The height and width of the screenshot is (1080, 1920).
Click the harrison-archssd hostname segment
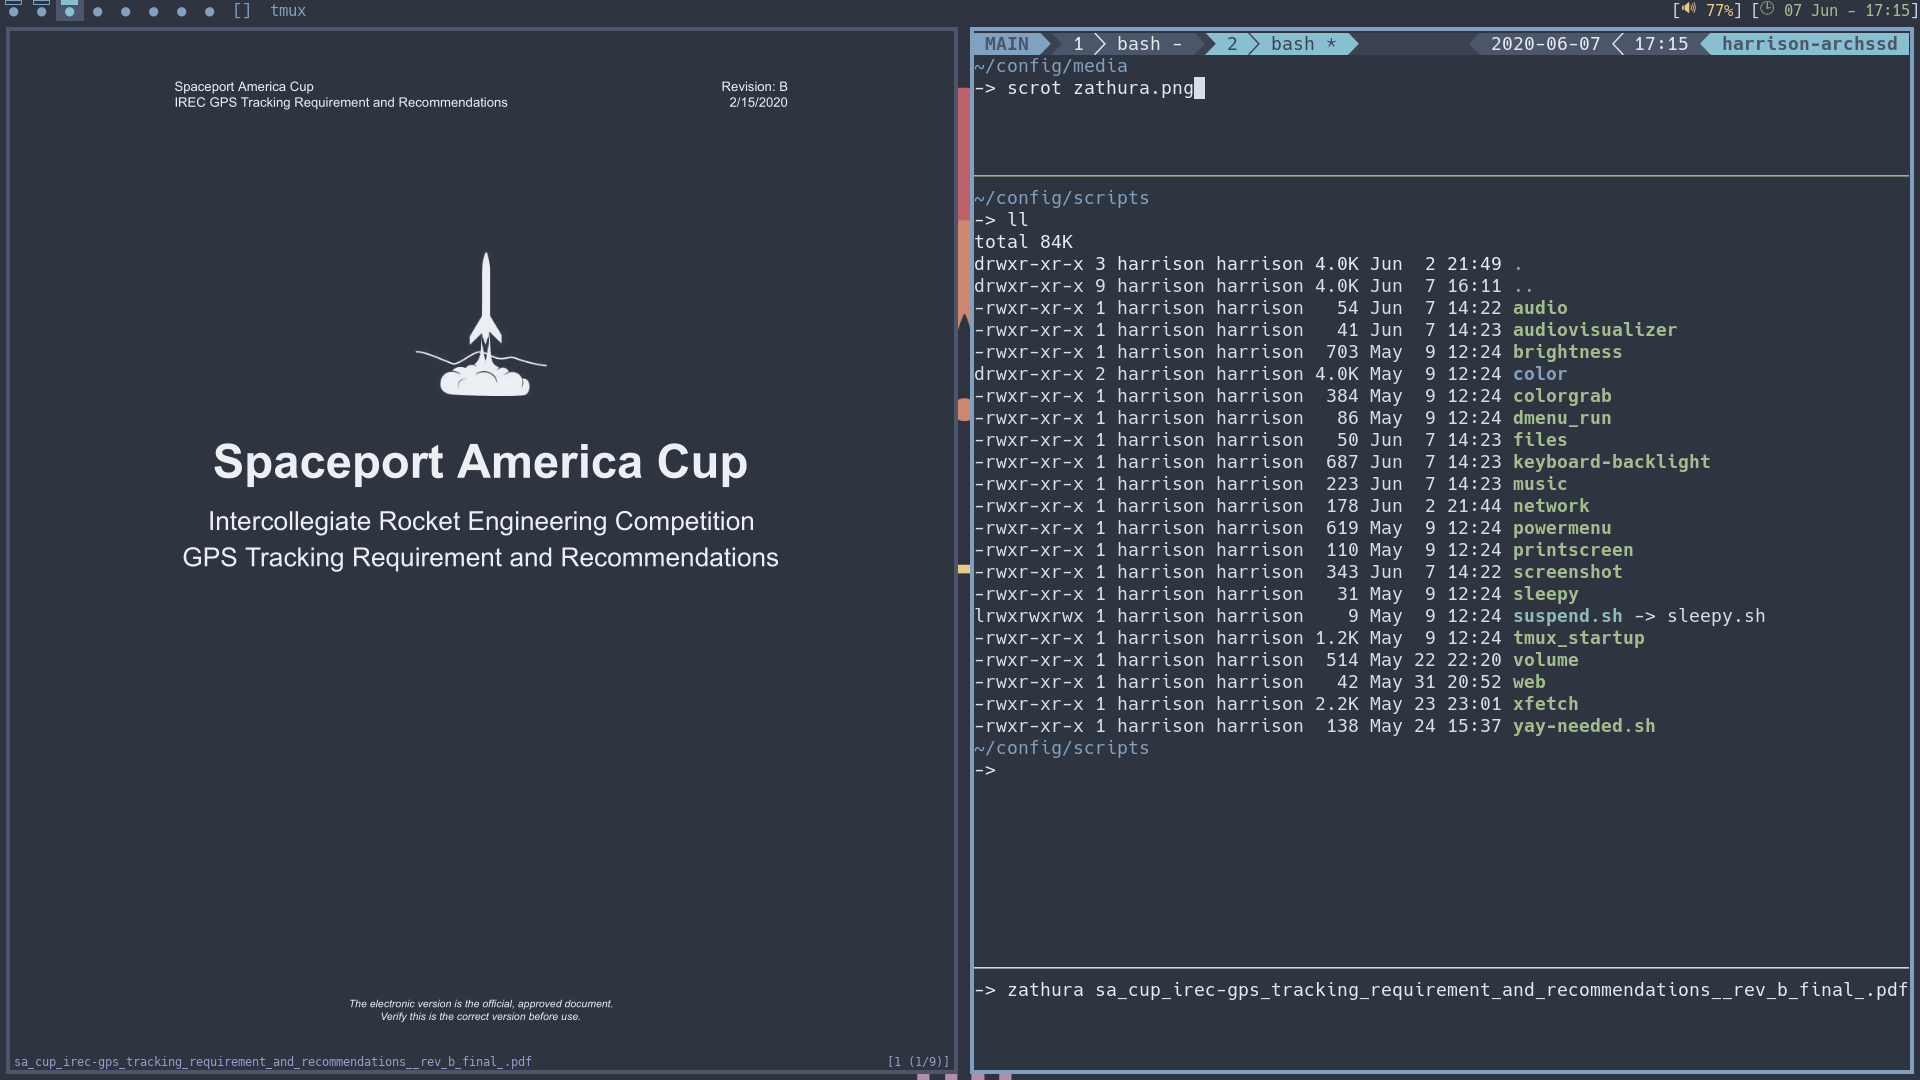[x=1809, y=44]
